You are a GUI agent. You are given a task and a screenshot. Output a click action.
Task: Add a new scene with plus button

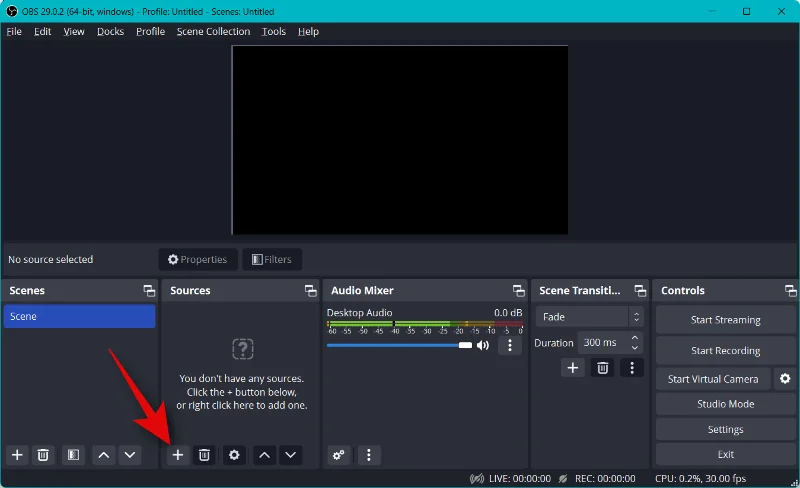click(x=17, y=455)
